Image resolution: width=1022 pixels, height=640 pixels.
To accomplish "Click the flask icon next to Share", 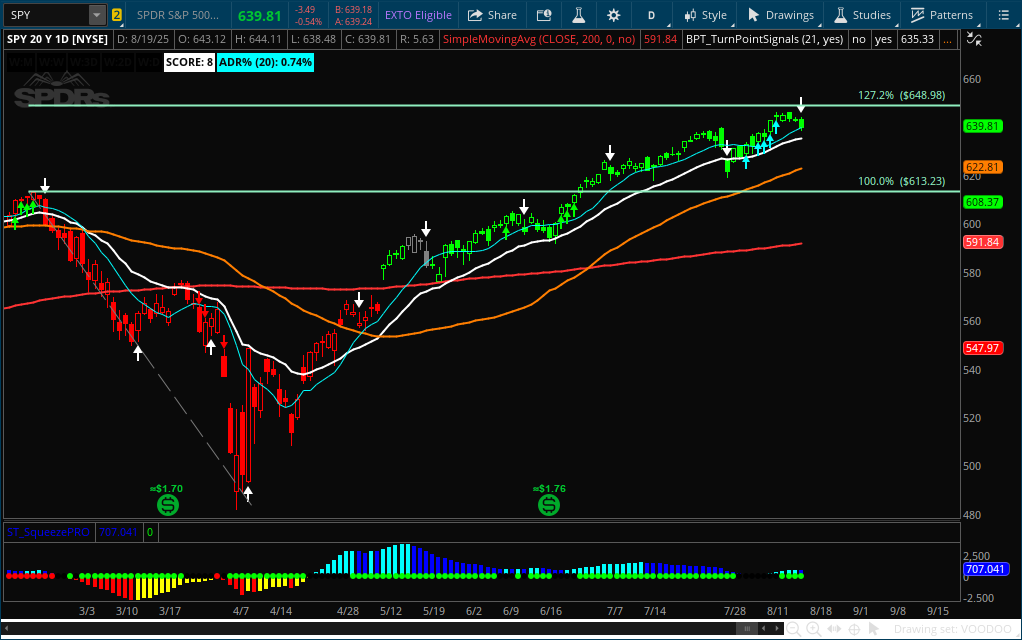I will [x=578, y=15].
